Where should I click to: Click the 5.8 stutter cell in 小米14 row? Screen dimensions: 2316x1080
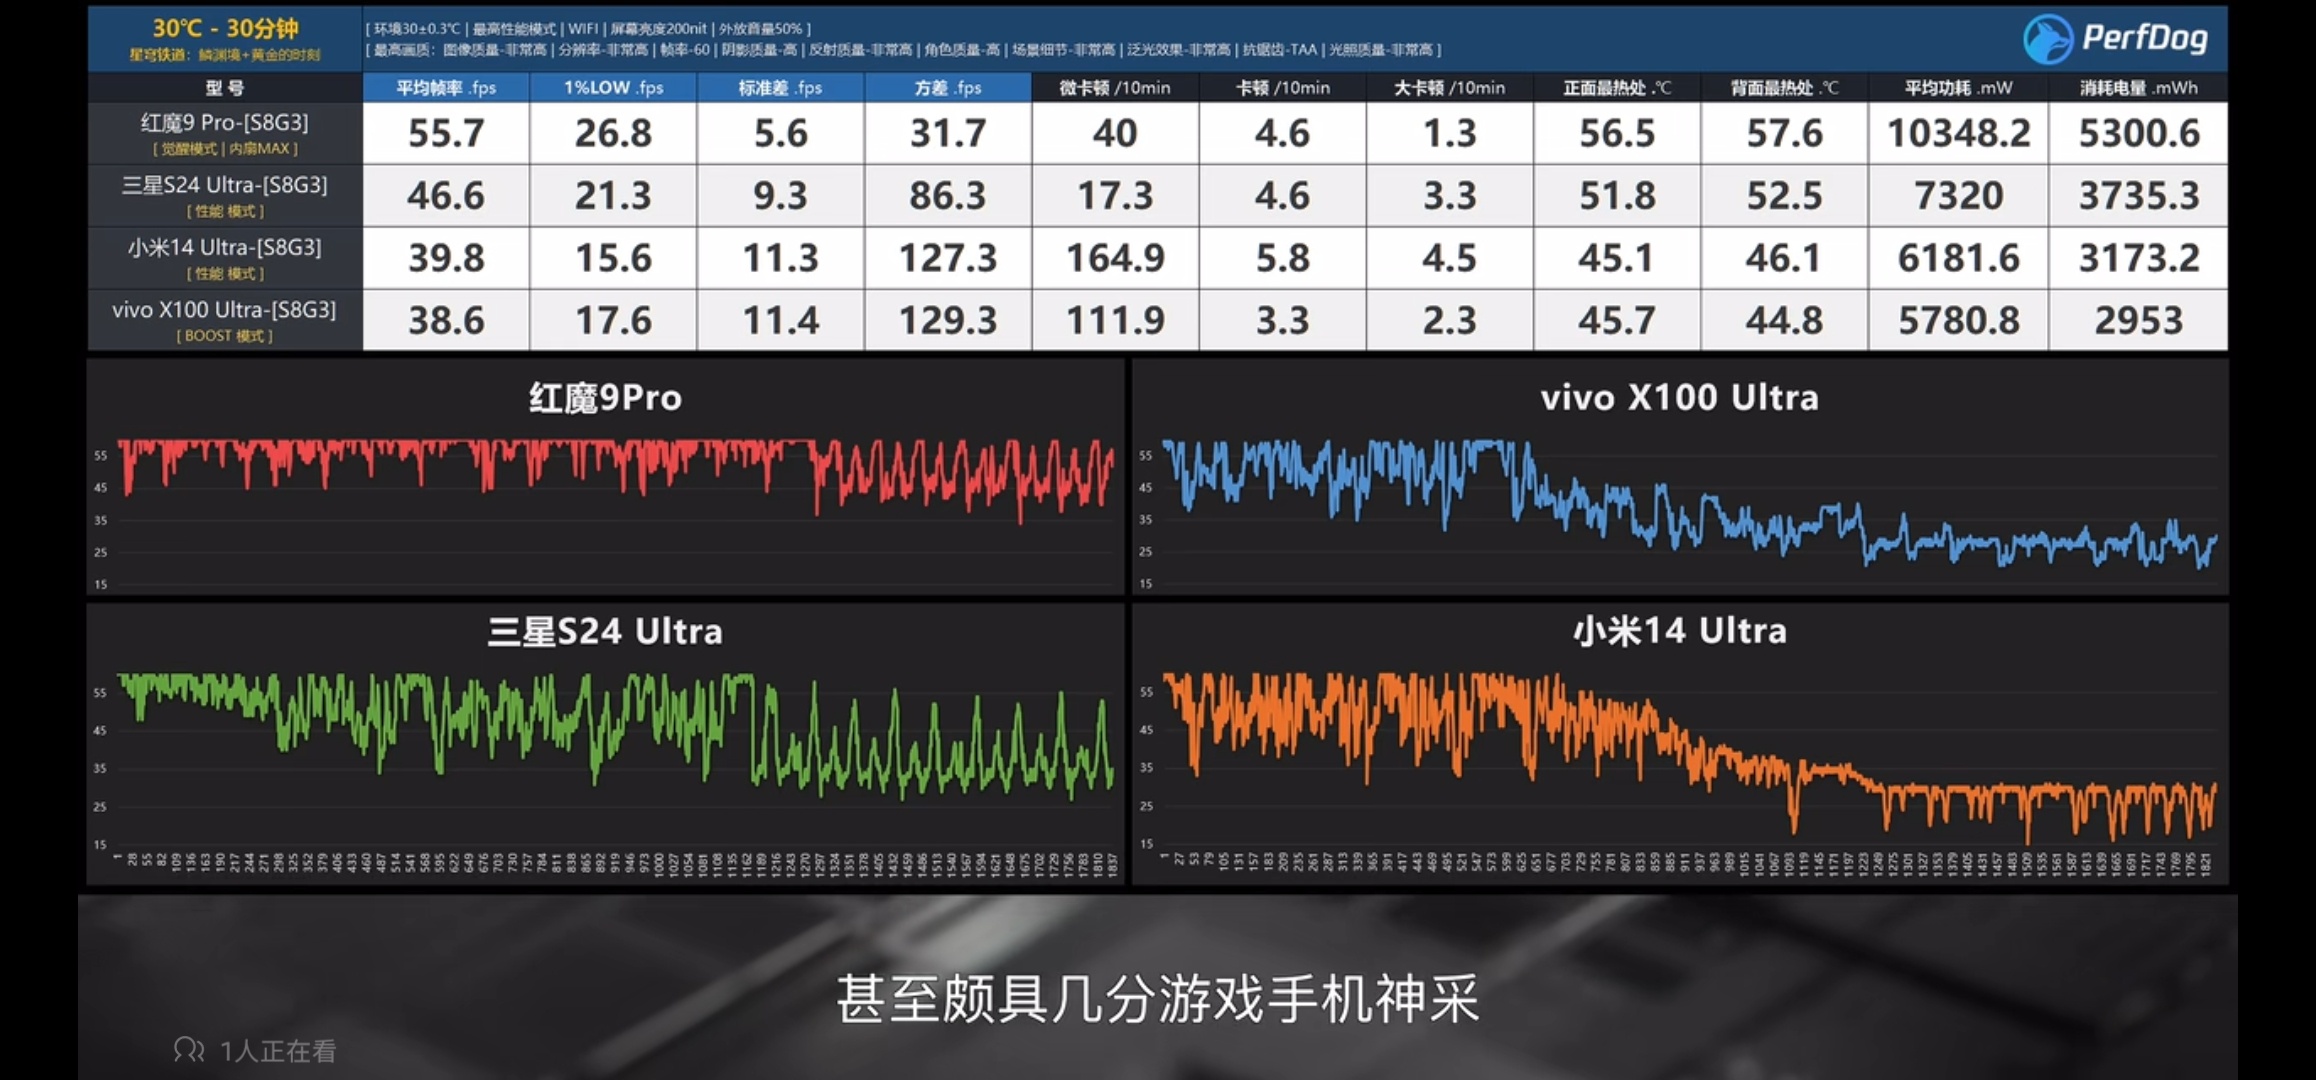[x=1282, y=258]
